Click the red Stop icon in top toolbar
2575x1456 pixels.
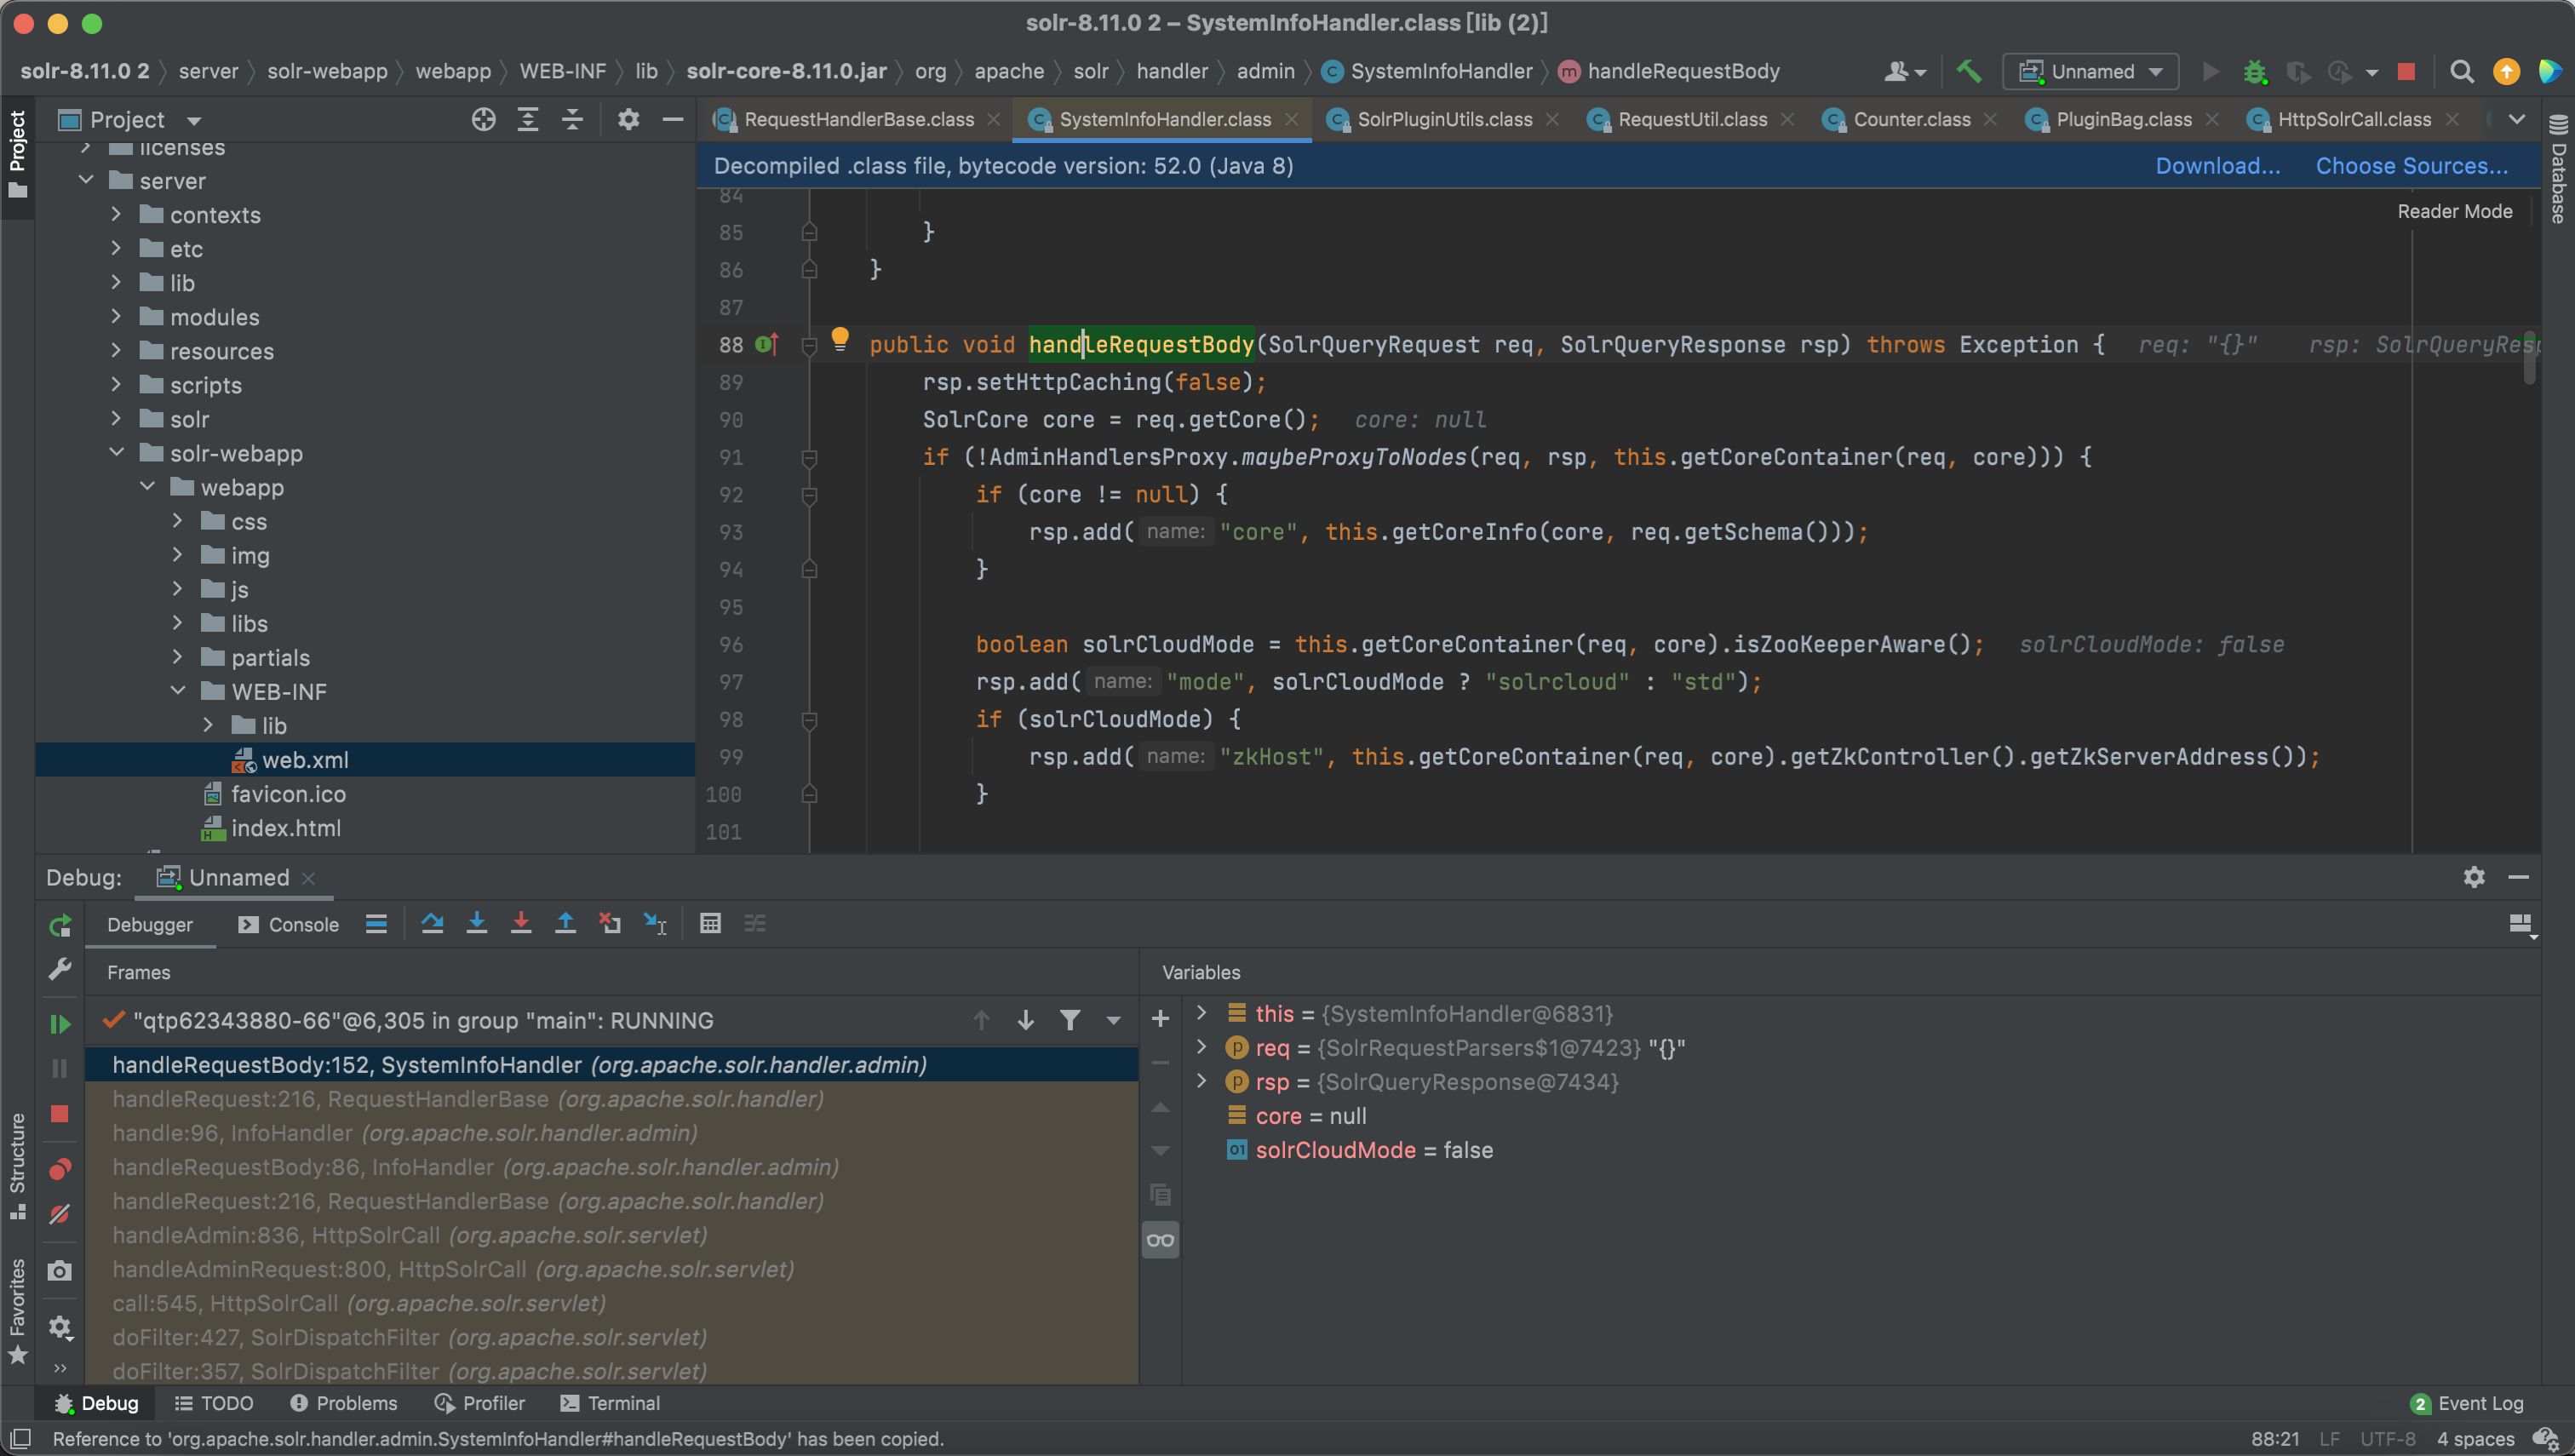click(2406, 72)
